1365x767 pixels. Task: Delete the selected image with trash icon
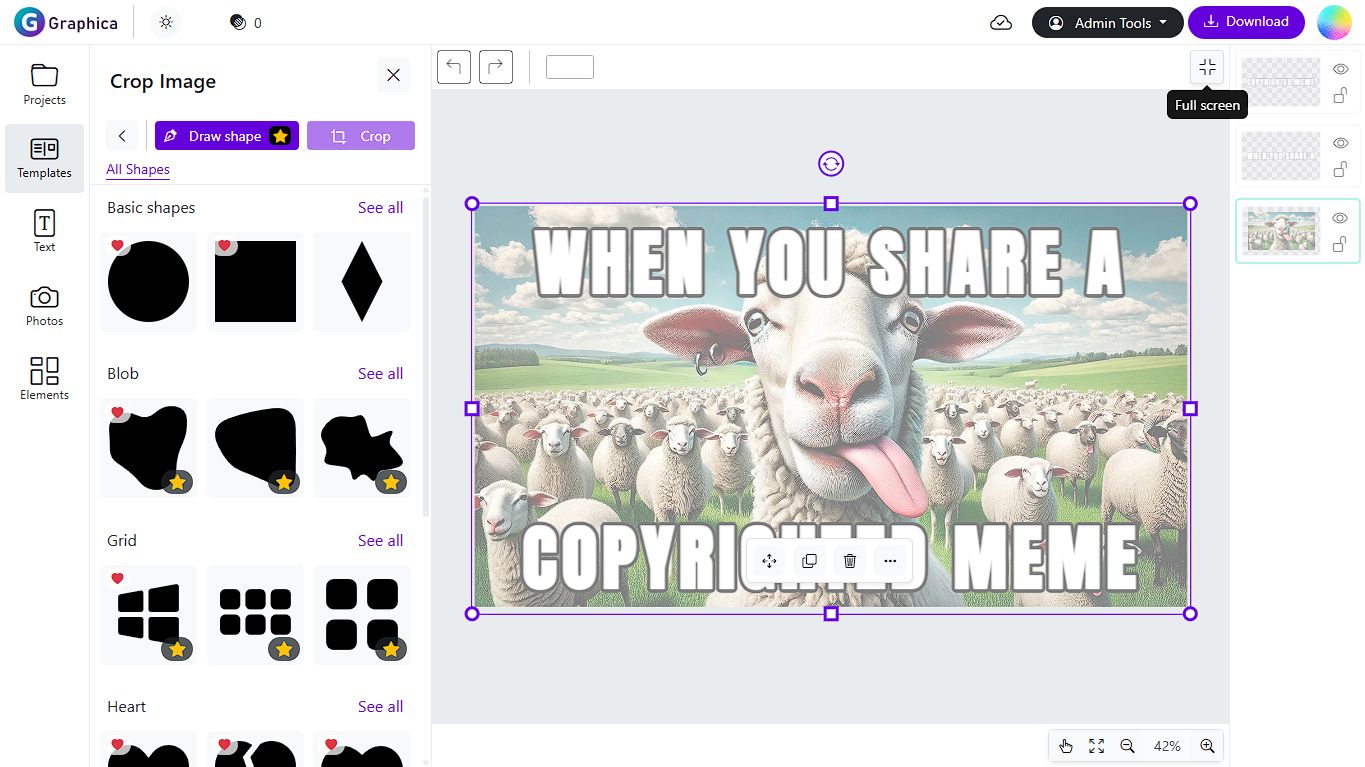[x=850, y=561]
